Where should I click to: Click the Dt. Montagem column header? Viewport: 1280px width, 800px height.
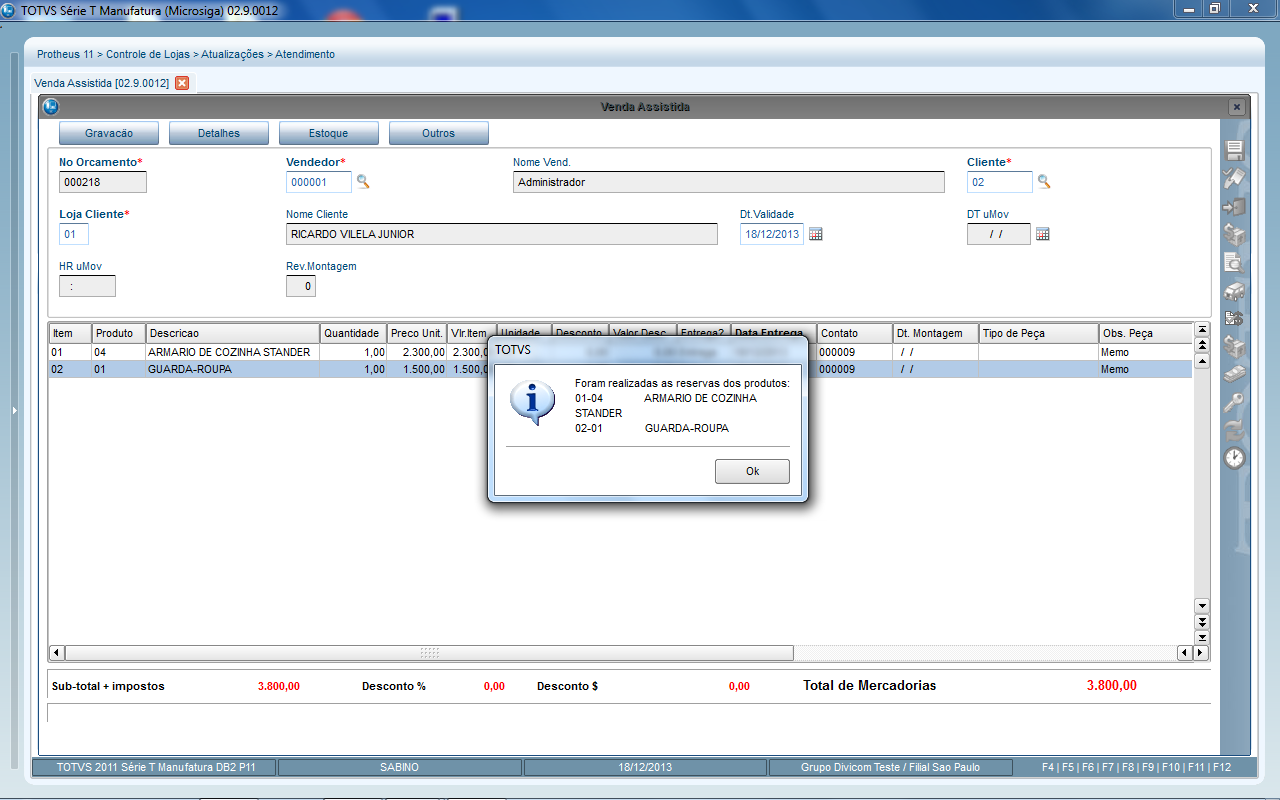coord(936,333)
